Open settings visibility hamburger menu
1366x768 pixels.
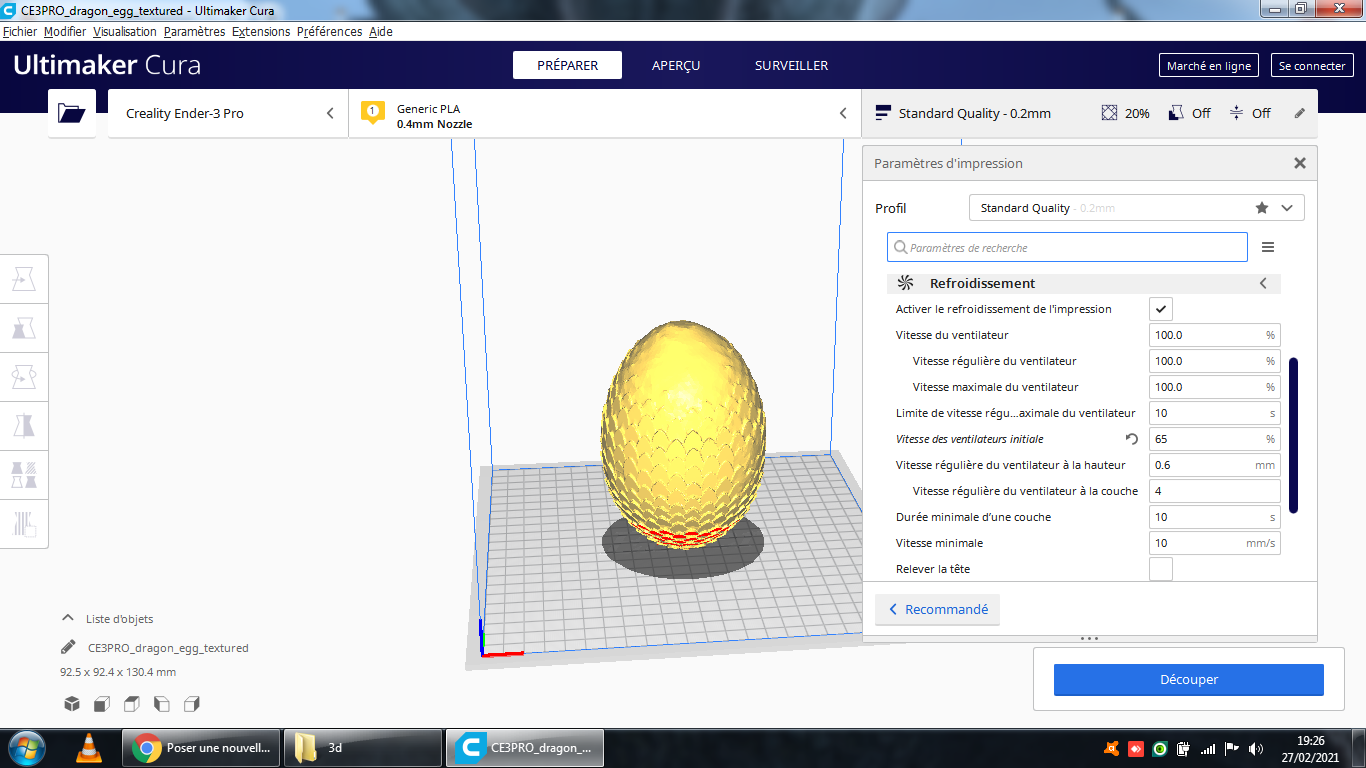(x=1268, y=247)
